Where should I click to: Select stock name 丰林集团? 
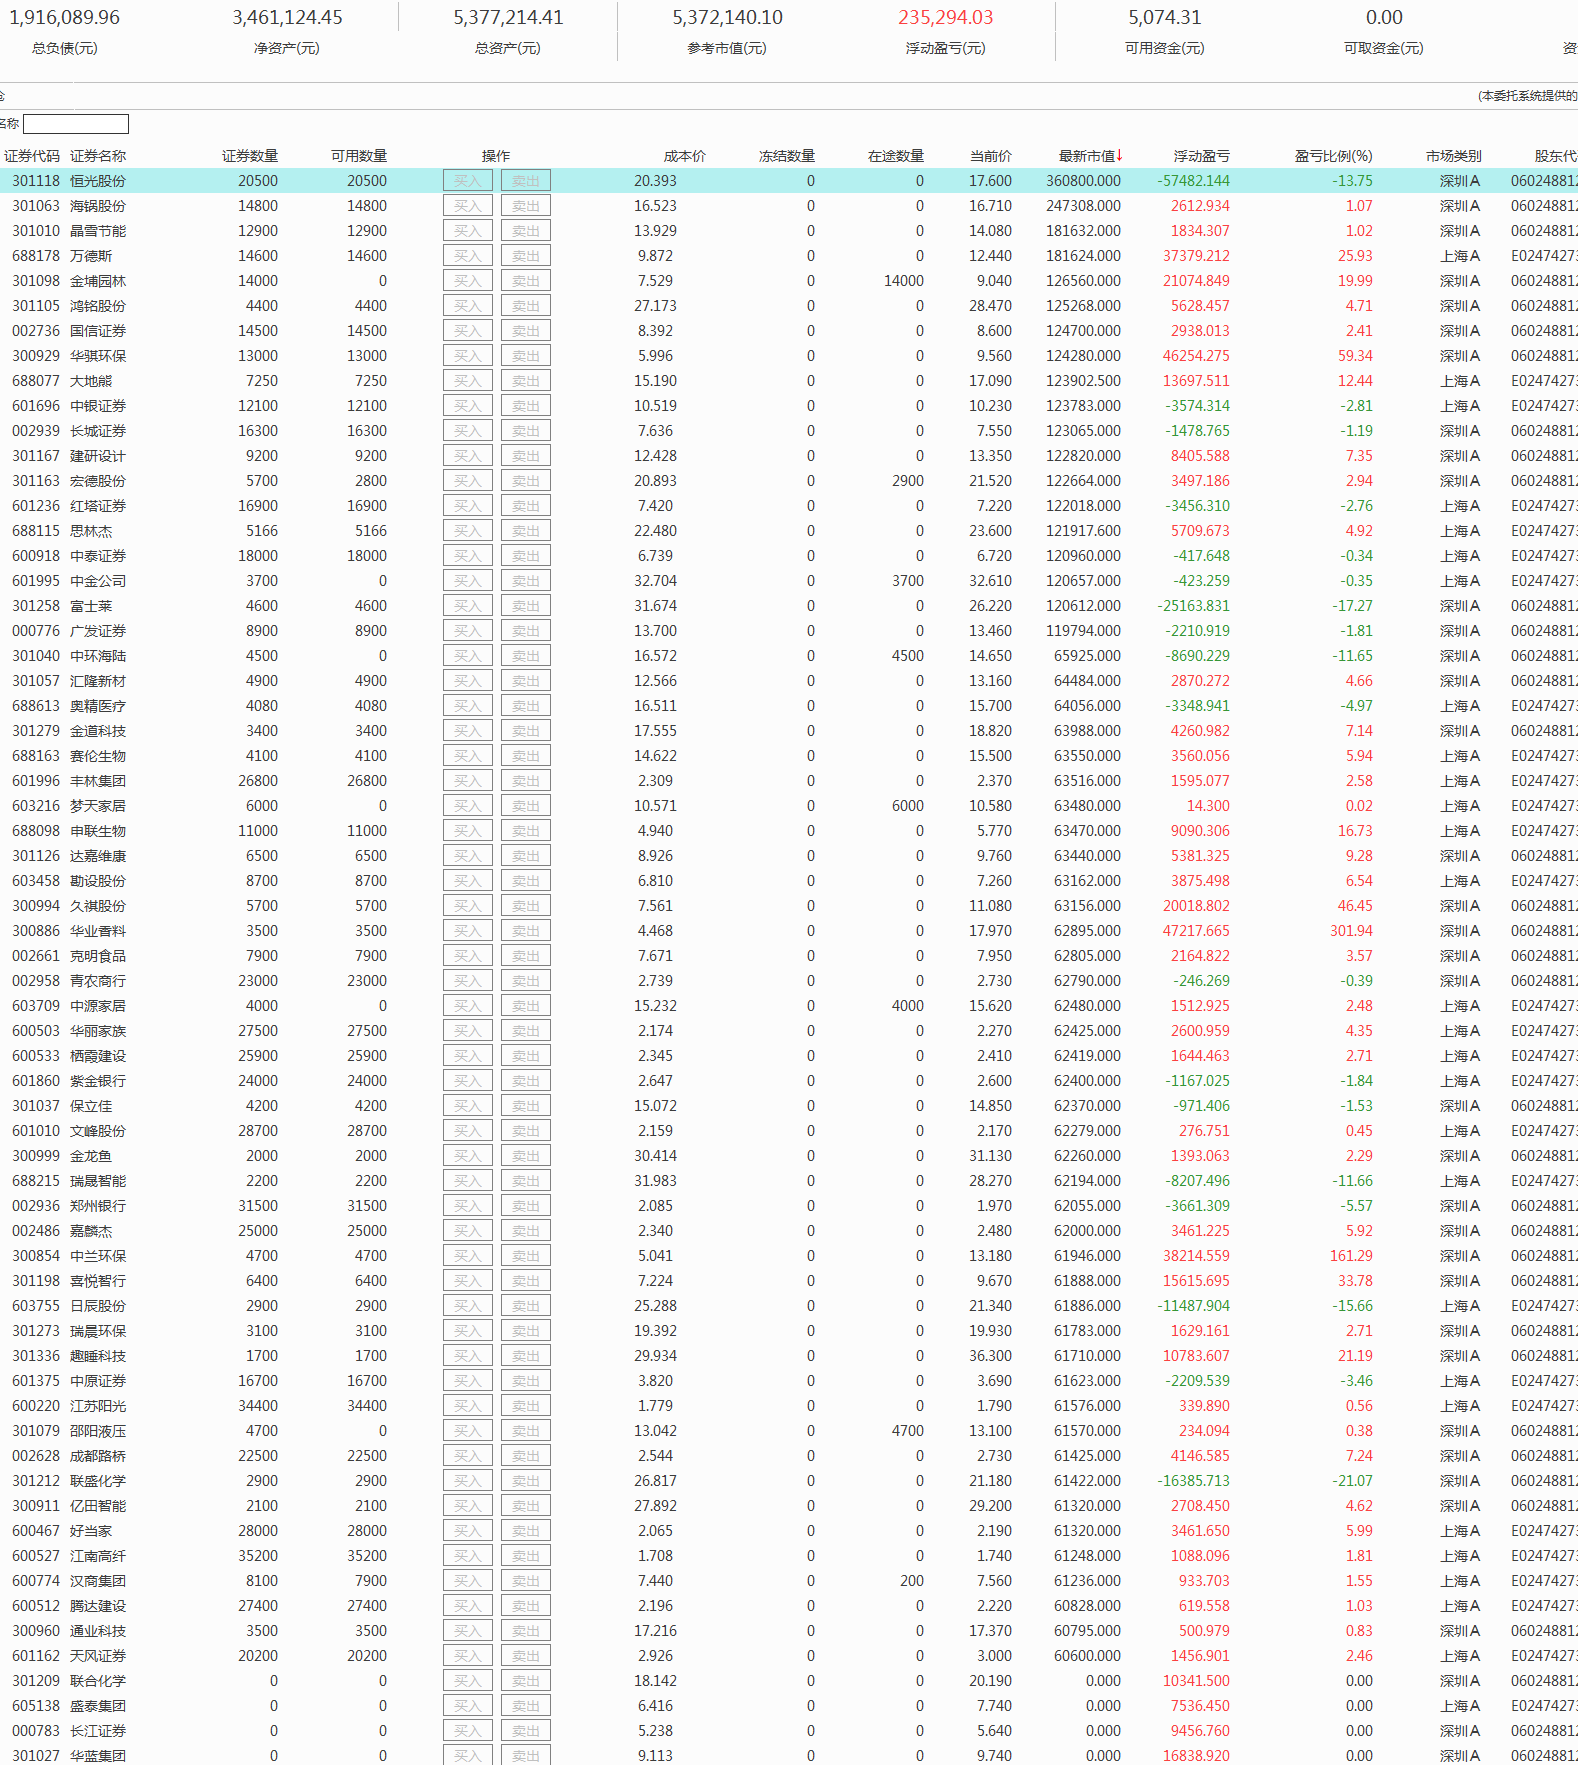[98, 781]
